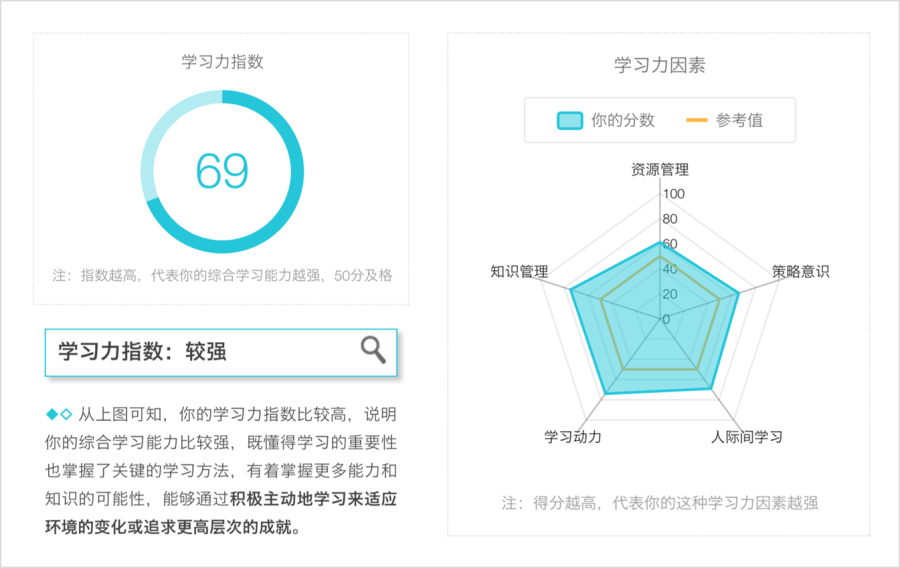The height and width of the screenshot is (568, 900).
Task: Click the bold 积极主动地学习来适应 text
Action: [x=313, y=499]
